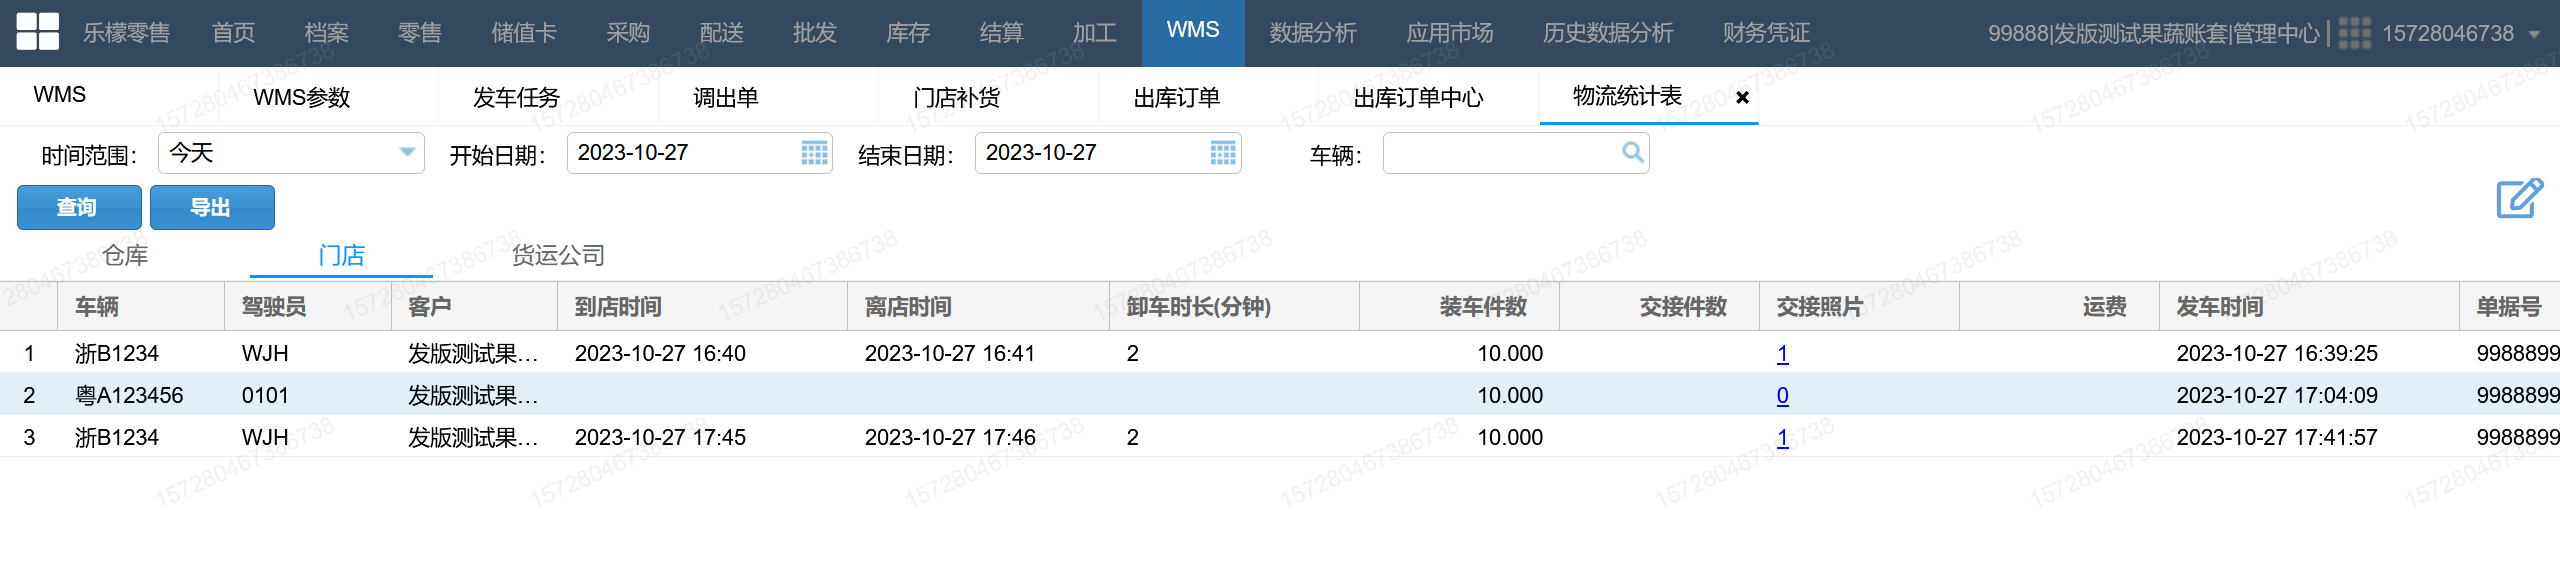The width and height of the screenshot is (2560, 585).
Task: Sort by the 到店时间 column header
Action: [x=702, y=306]
